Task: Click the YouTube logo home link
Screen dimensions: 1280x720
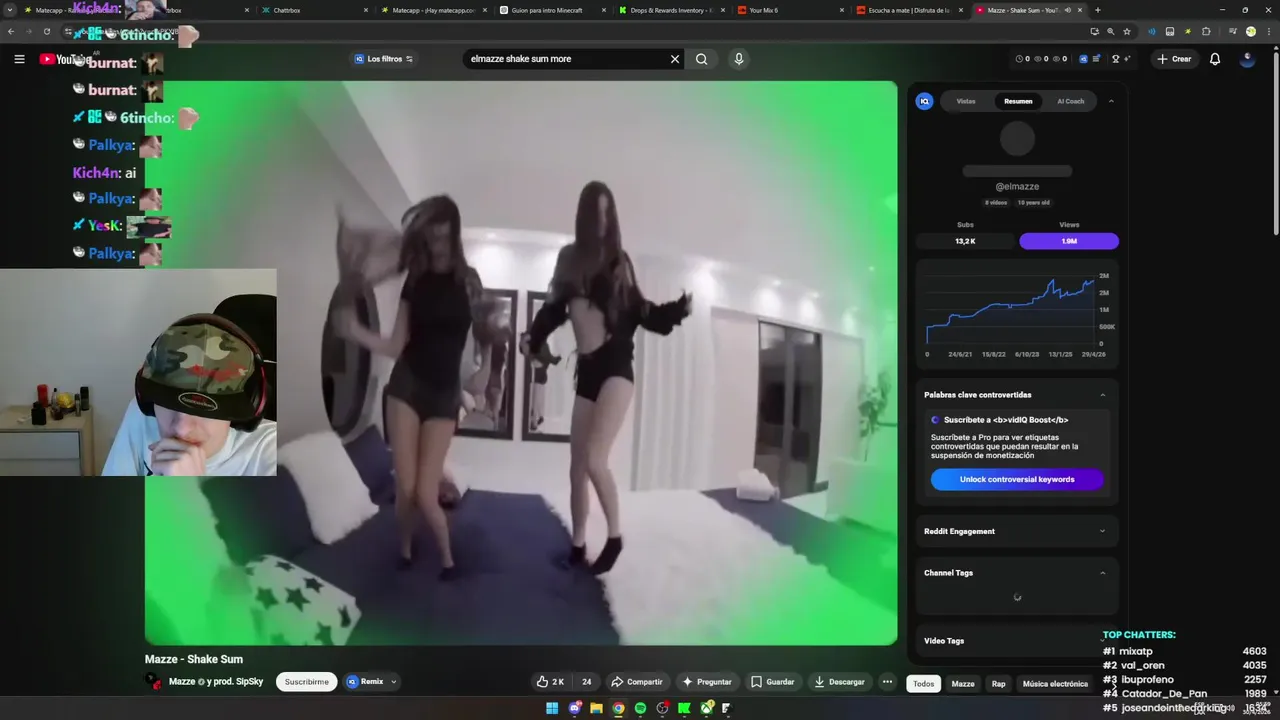Action: point(65,59)
